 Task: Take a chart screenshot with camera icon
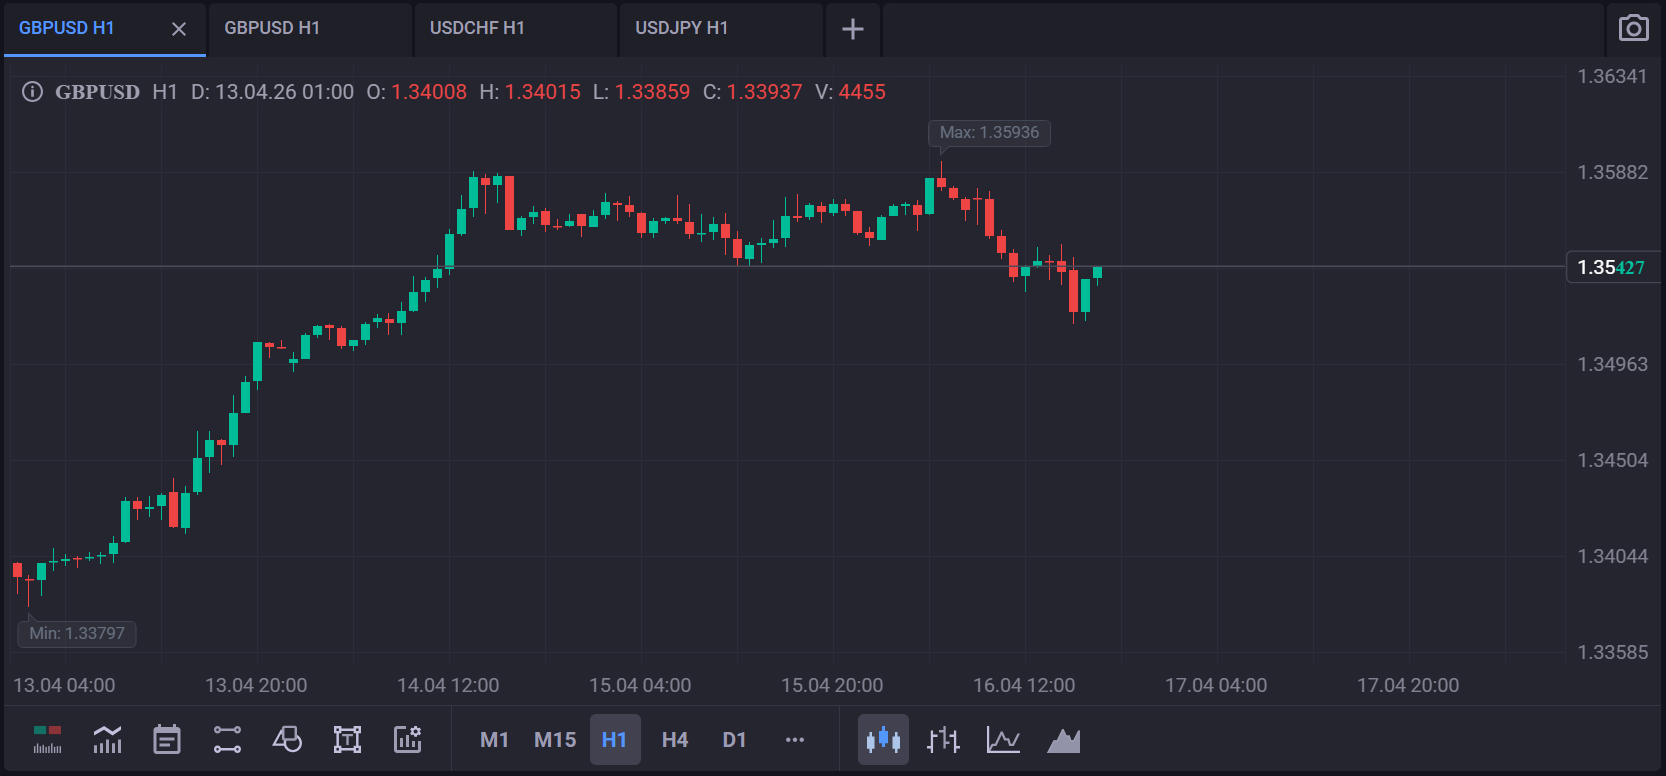1633,28
